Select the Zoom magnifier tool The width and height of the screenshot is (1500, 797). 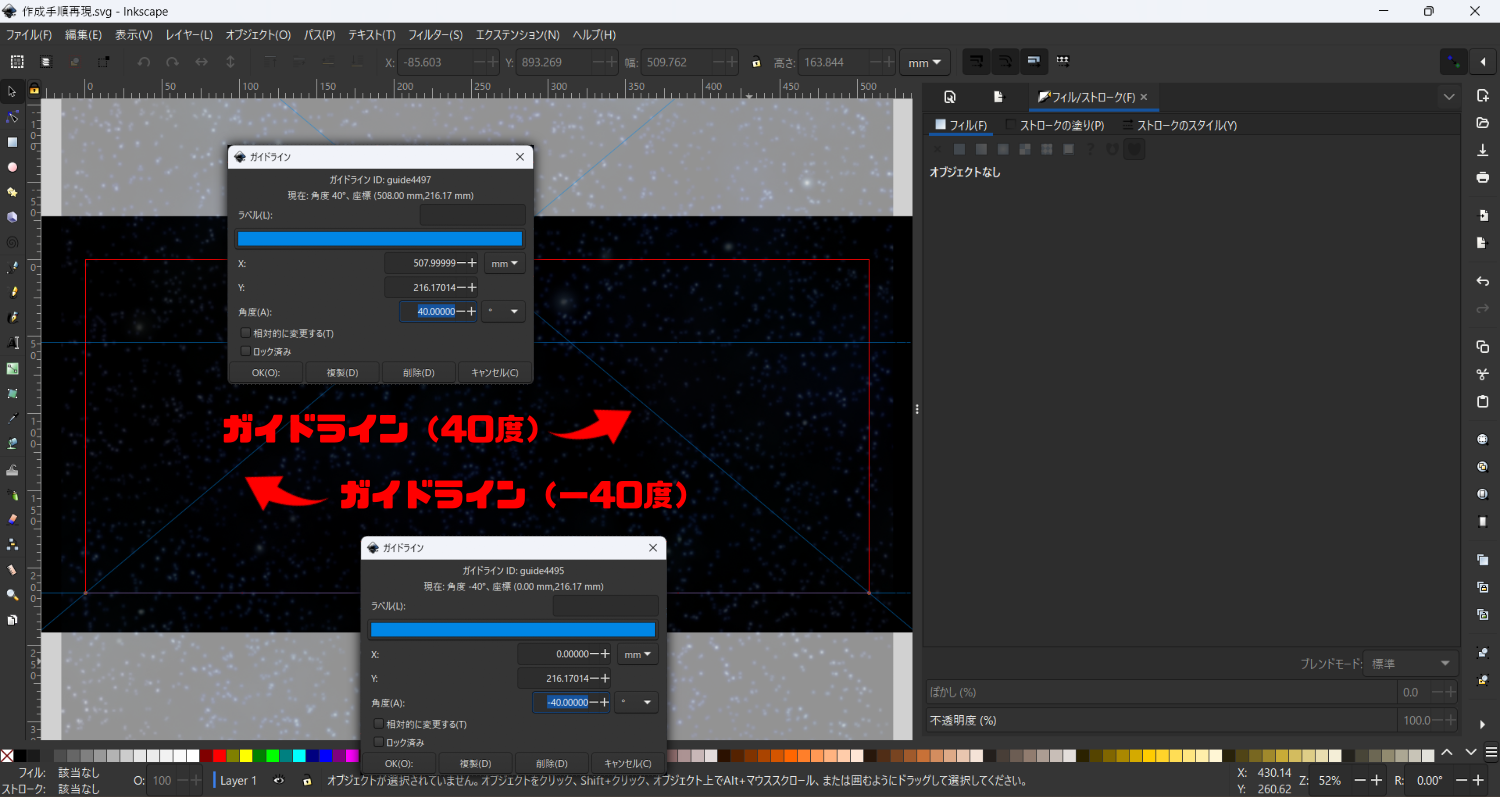coord(12,594)
